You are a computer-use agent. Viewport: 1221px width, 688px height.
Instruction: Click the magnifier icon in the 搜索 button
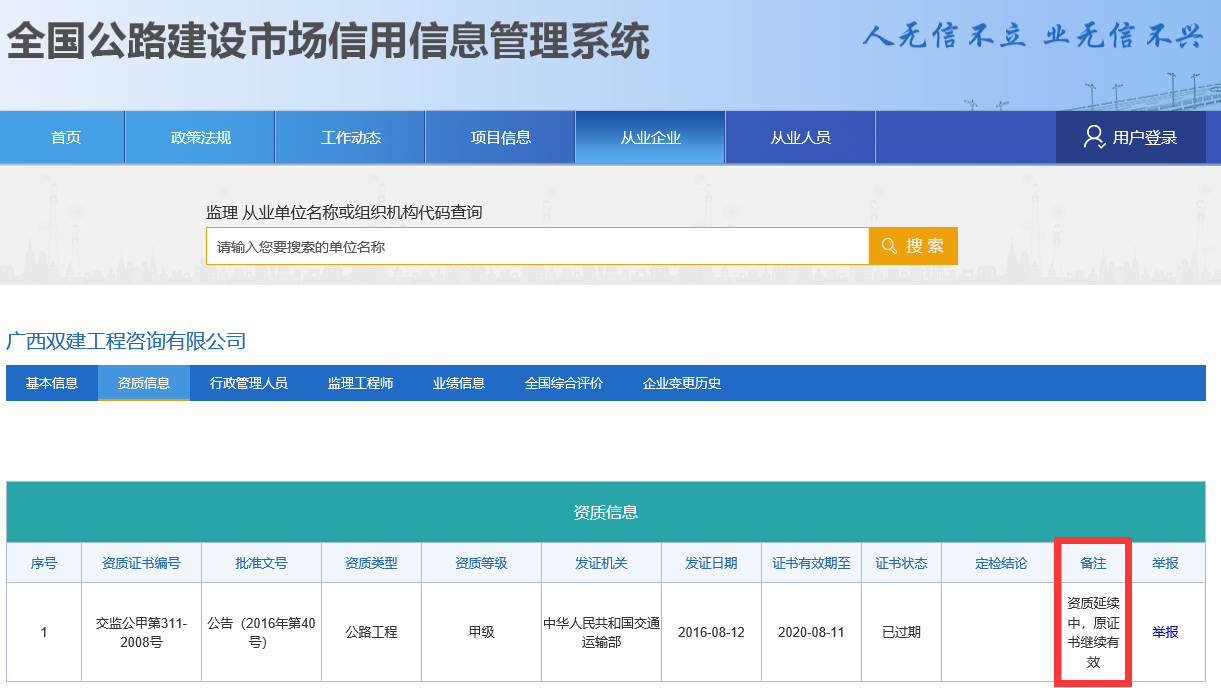click(x=889, y=246)
